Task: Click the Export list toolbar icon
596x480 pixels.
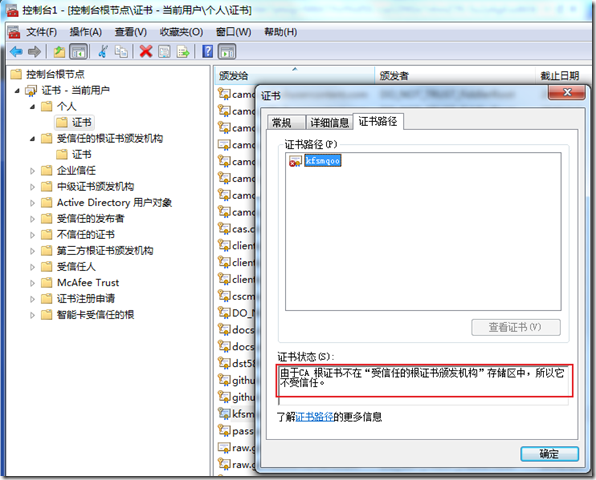Action: point(183,51)
